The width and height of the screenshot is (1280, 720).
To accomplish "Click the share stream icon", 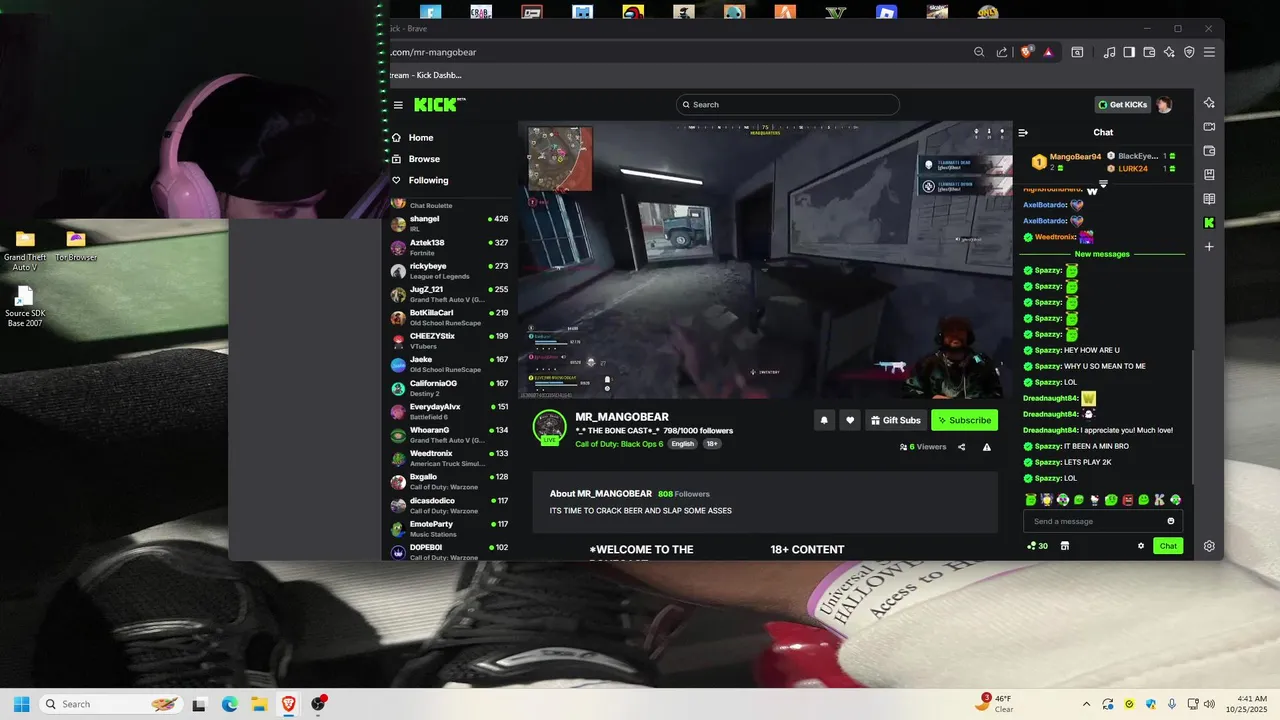I will pos(962,447).
